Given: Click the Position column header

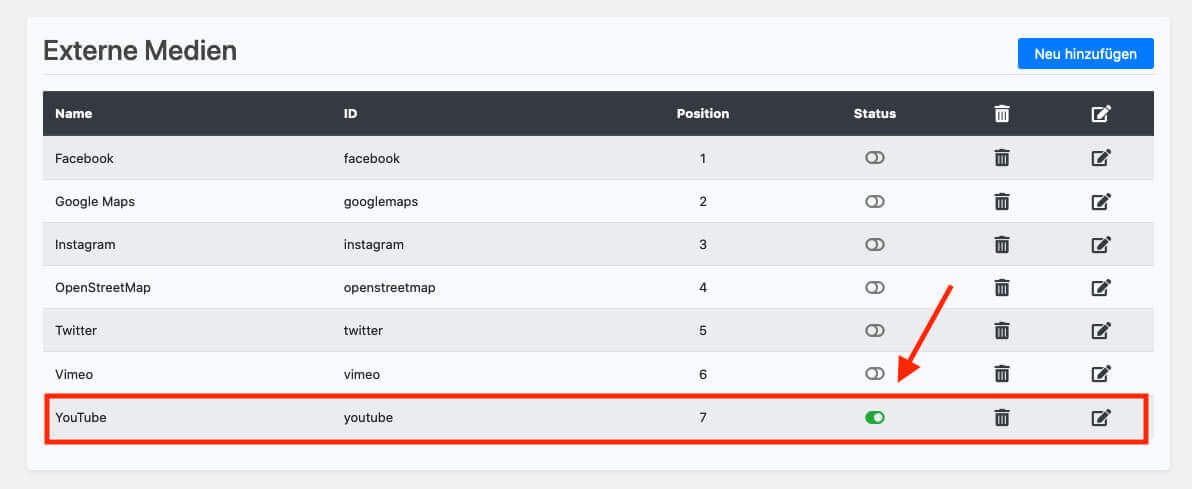Looking at the screenshot, I should click(703, 113).
